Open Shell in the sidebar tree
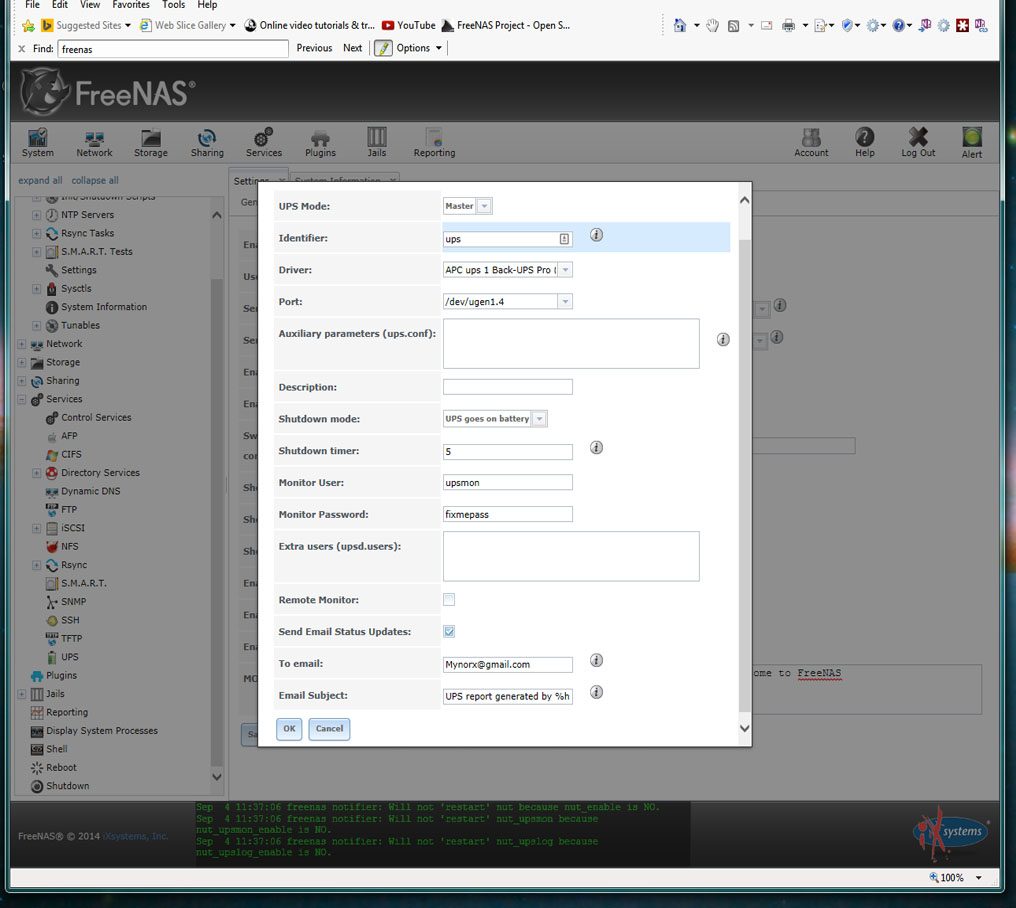The width and height of the screenshot is (1016, 908). click(49, 749)
